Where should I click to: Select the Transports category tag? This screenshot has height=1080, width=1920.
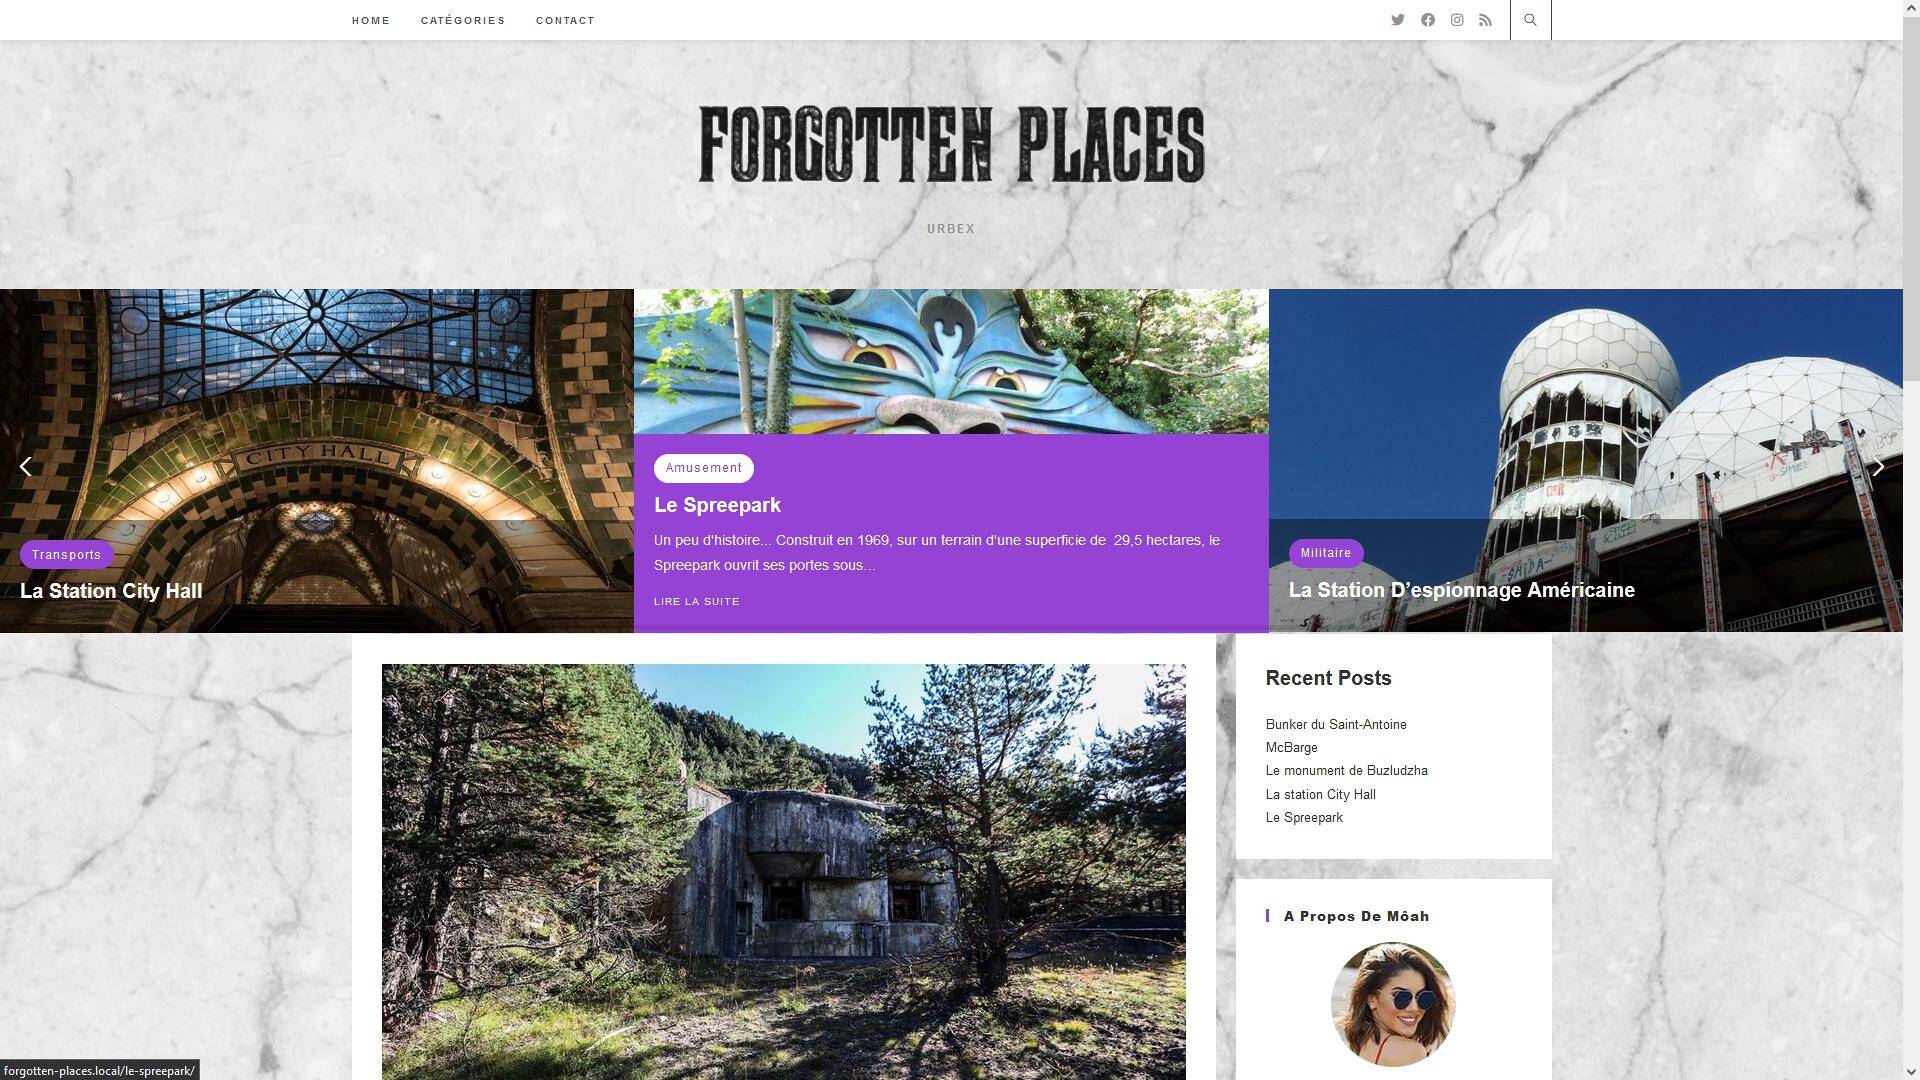pos(66,555)
